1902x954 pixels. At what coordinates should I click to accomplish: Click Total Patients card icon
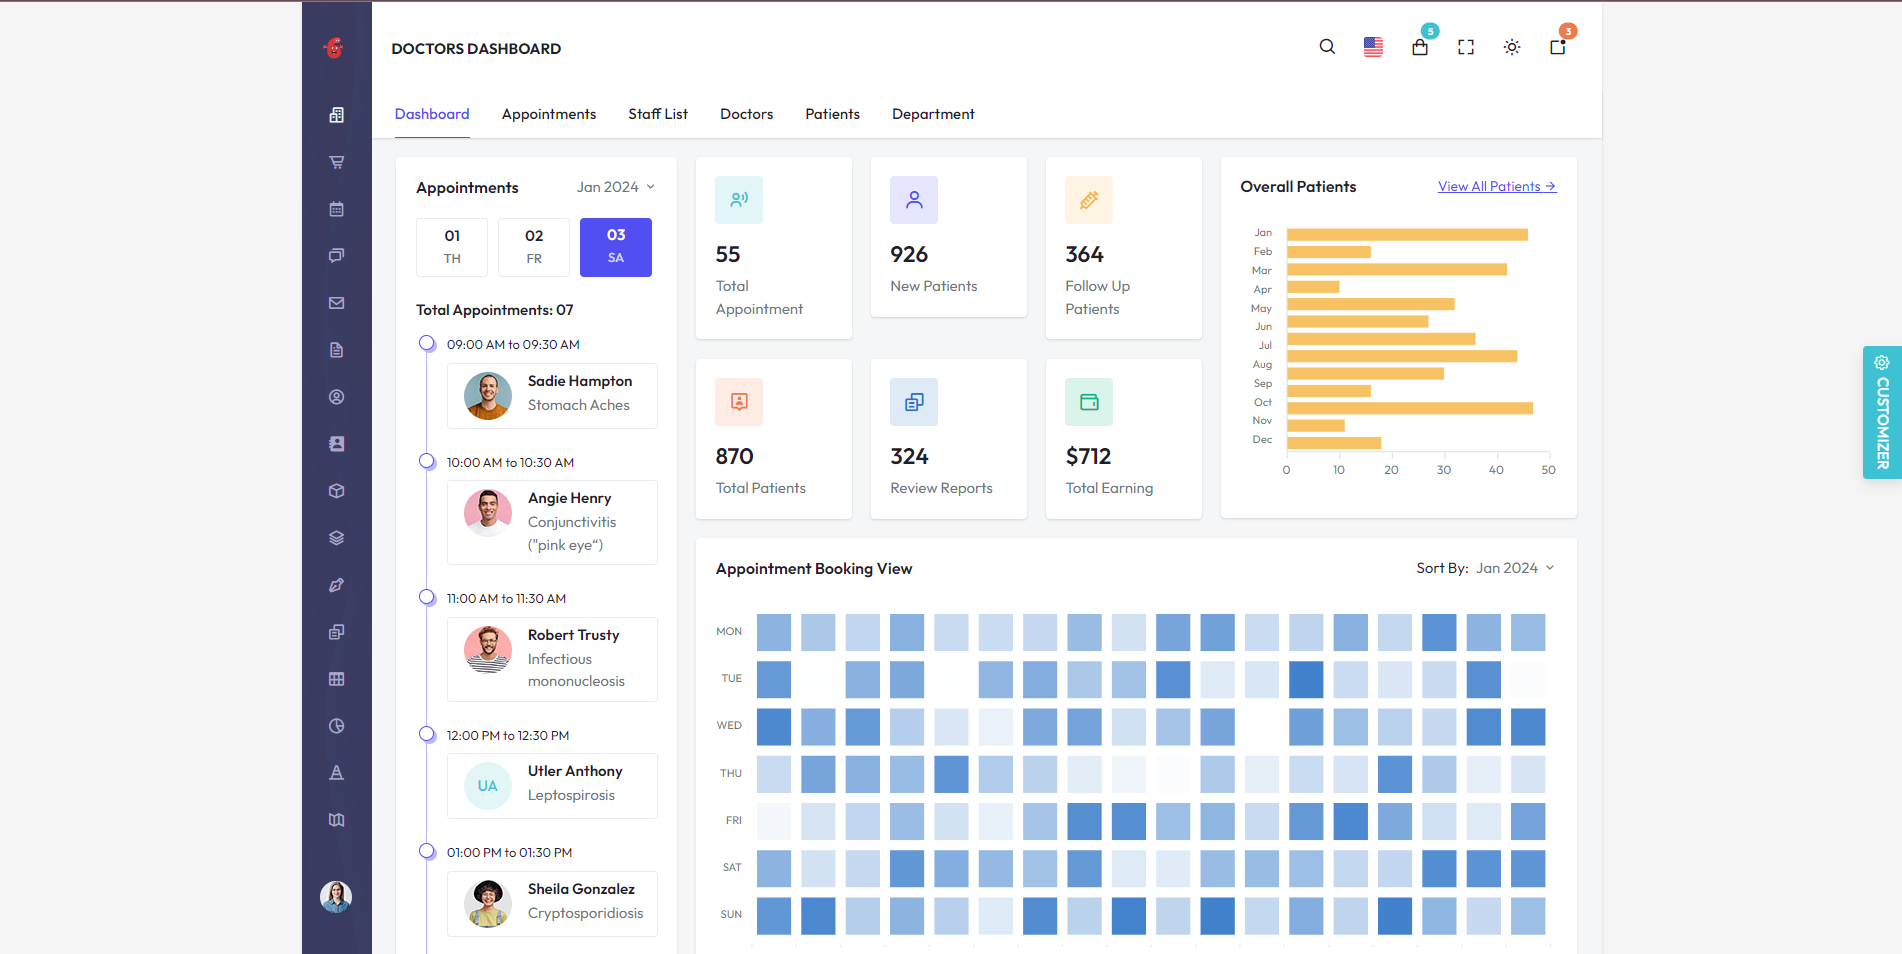coord(739,402)
